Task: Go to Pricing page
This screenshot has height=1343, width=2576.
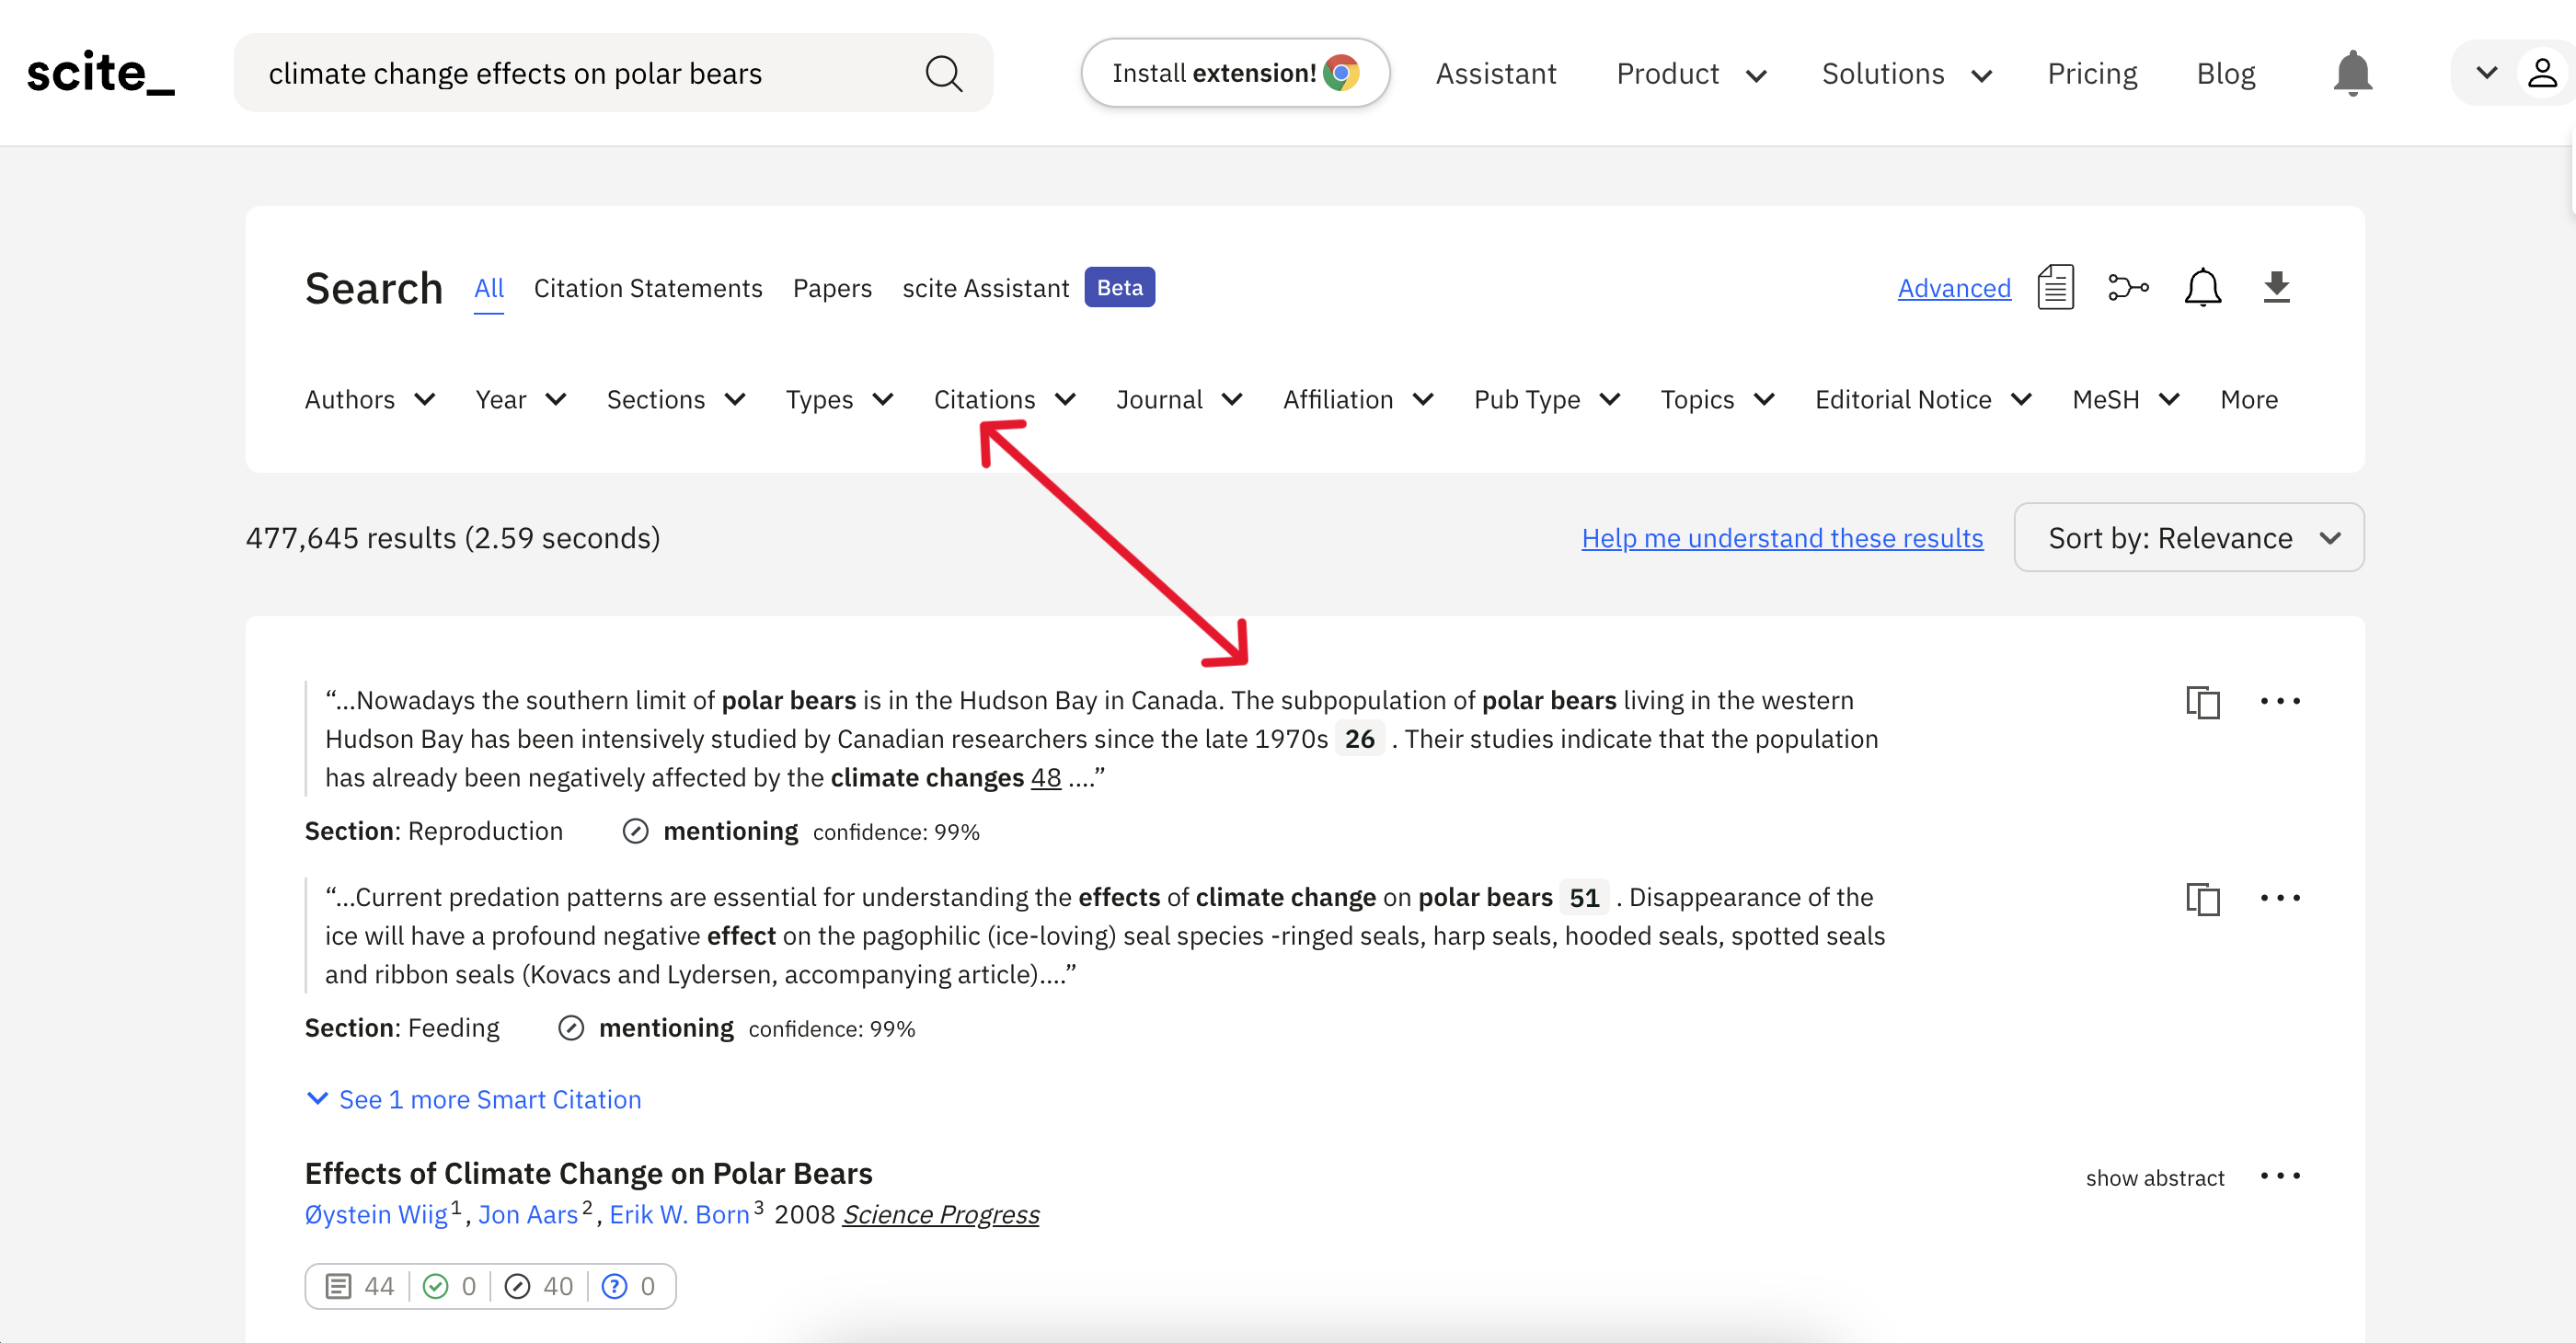Action: [2092, 74]
